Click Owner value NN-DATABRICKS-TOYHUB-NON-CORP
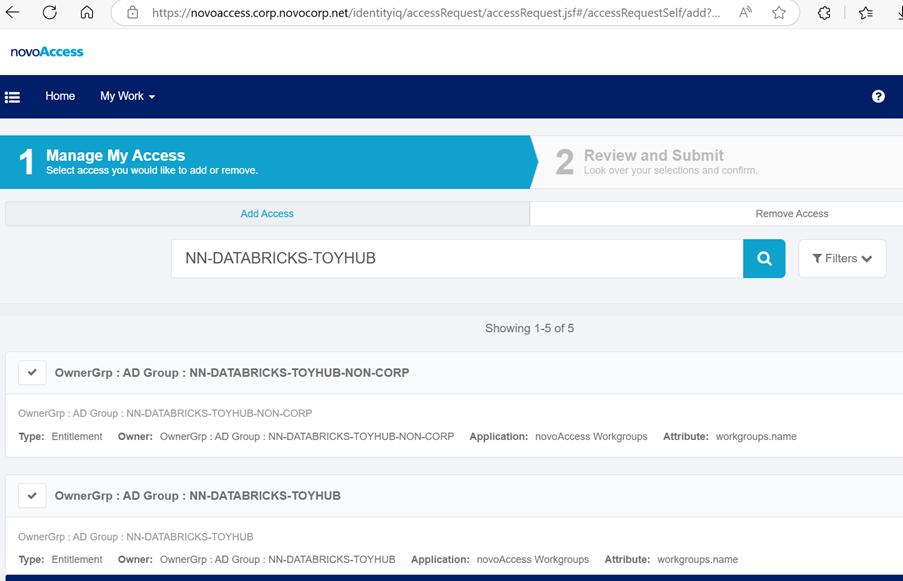 click(x=307, y=436)
